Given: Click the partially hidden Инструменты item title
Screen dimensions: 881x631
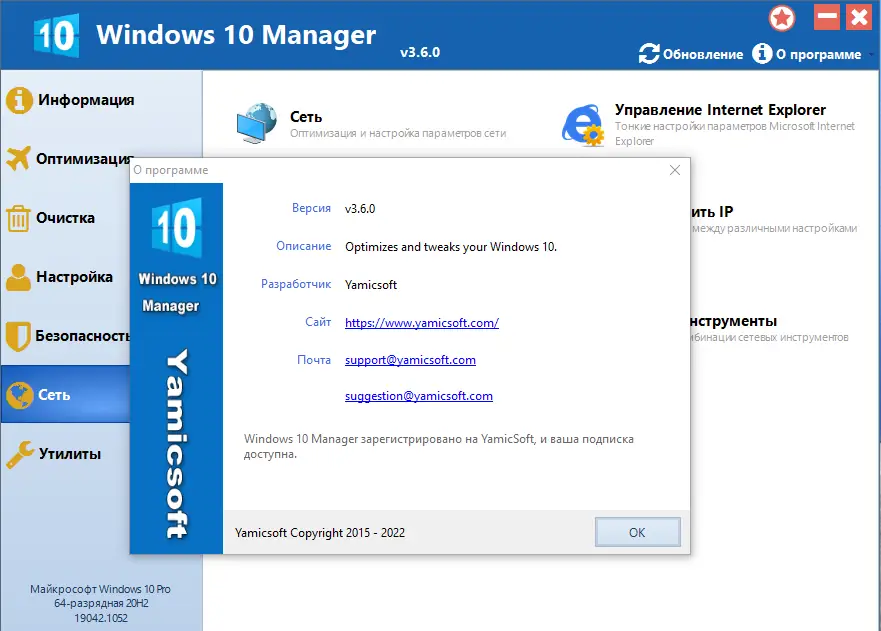Looking at the screenshot, I should coord(734,321).
